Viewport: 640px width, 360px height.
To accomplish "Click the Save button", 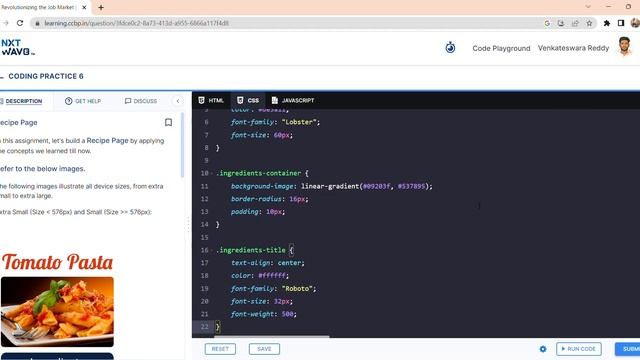I will 264,349.
